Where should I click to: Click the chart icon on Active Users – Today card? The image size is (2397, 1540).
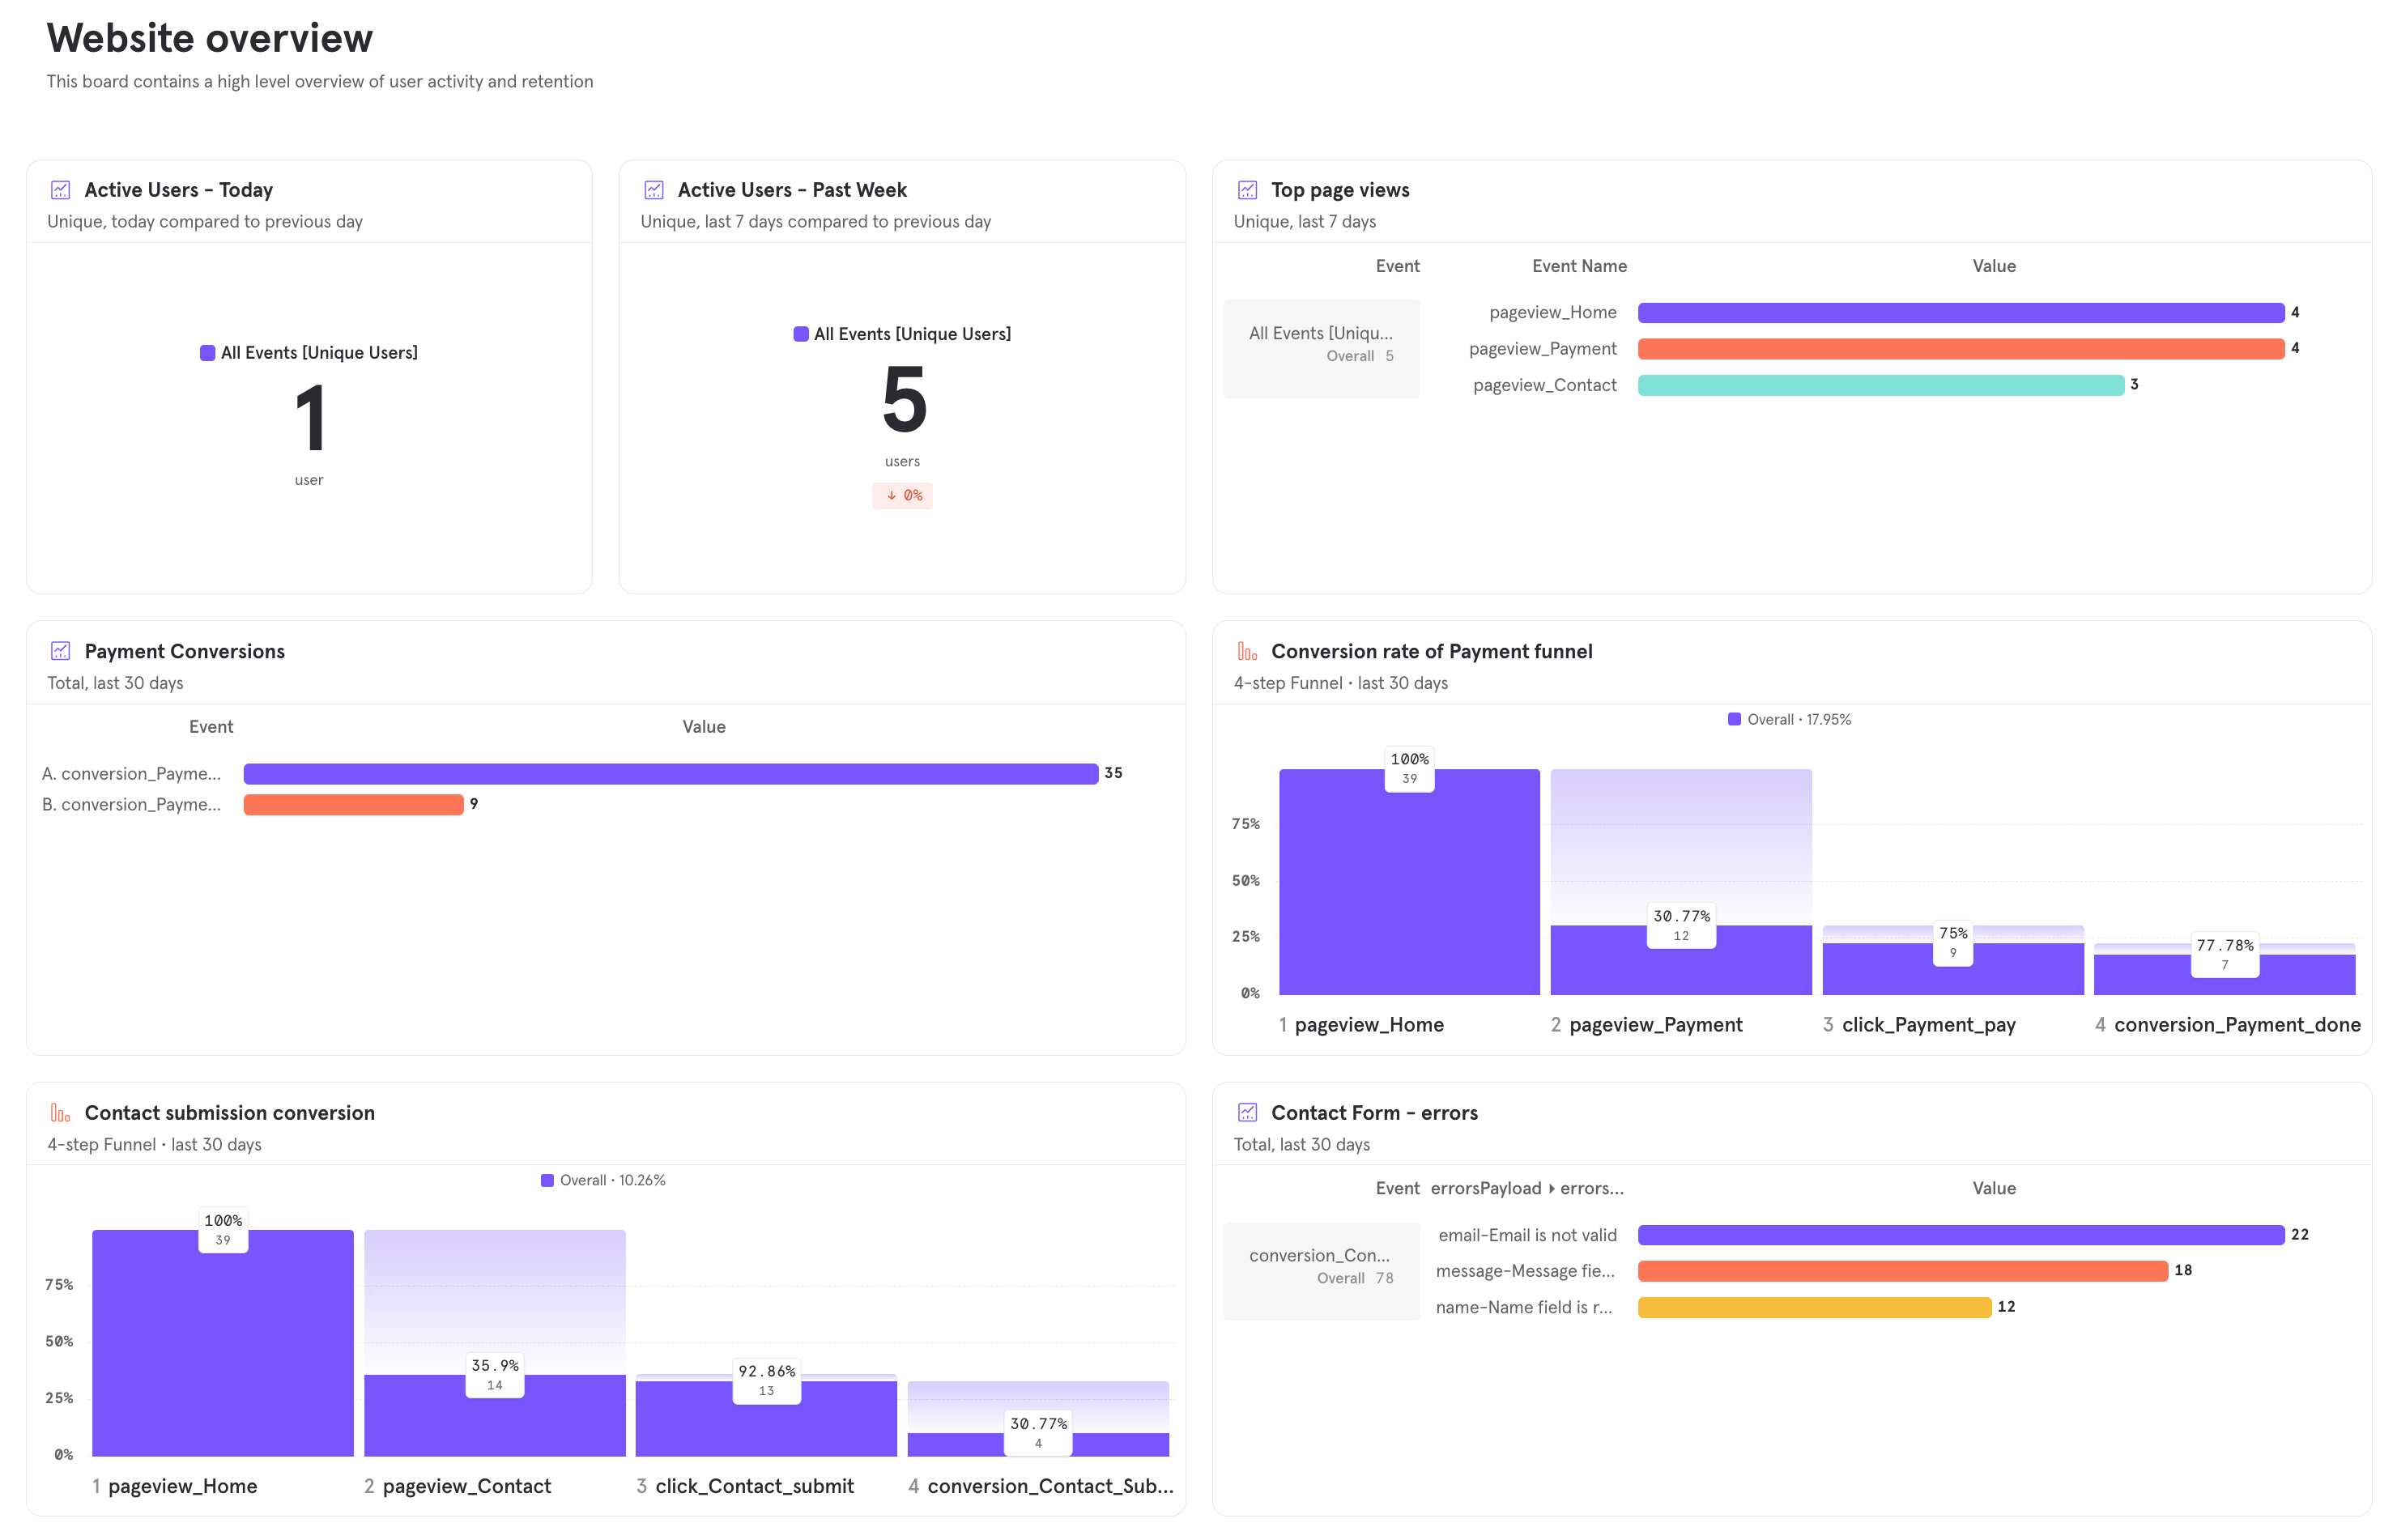click(61, 189)
